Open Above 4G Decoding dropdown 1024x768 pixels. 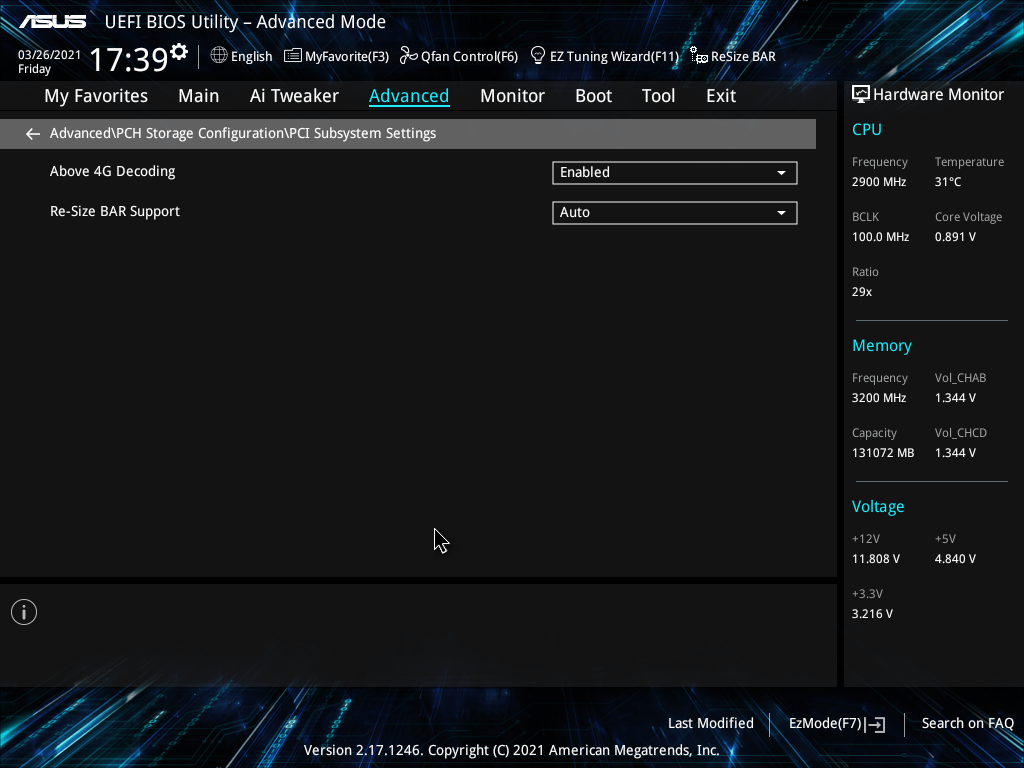(x=675, y=173)
